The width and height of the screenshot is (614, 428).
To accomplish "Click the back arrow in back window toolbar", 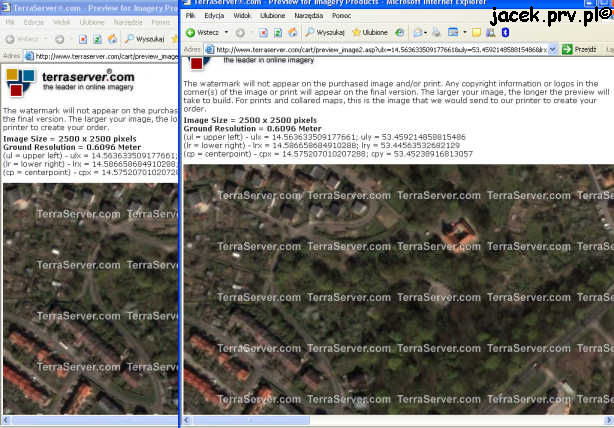I will [x=10, y=39].
